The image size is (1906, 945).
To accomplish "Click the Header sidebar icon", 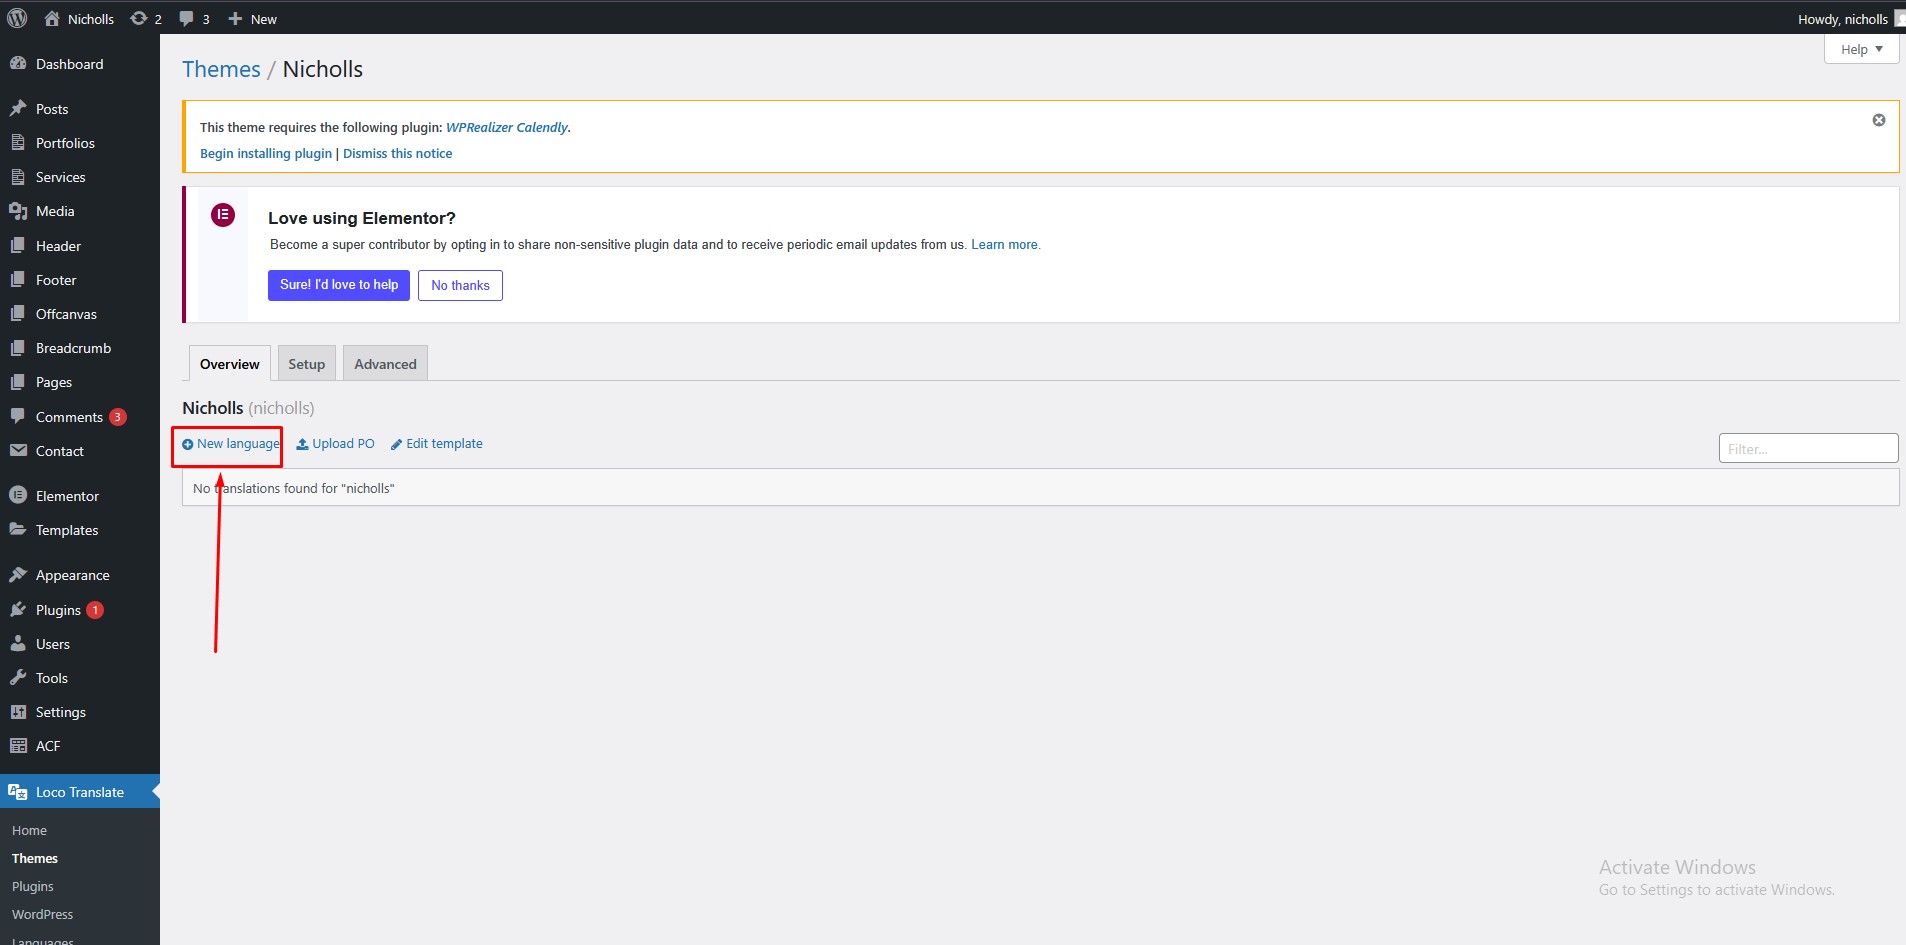I will (x=18, y=245).
